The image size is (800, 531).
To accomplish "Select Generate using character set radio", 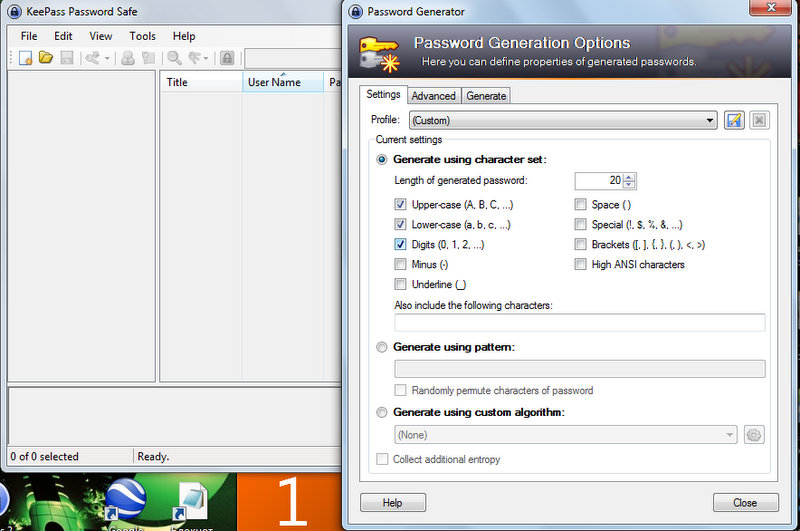I will click(x=382, y=160).
